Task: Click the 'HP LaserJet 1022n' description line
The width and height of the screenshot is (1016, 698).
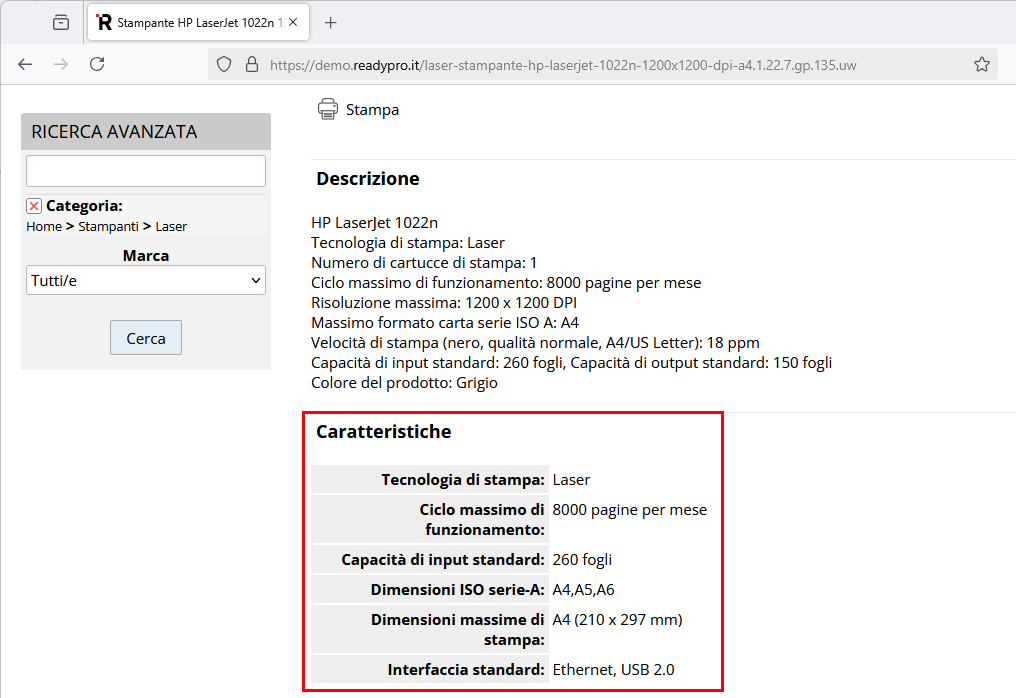Action: pos(375,223)
